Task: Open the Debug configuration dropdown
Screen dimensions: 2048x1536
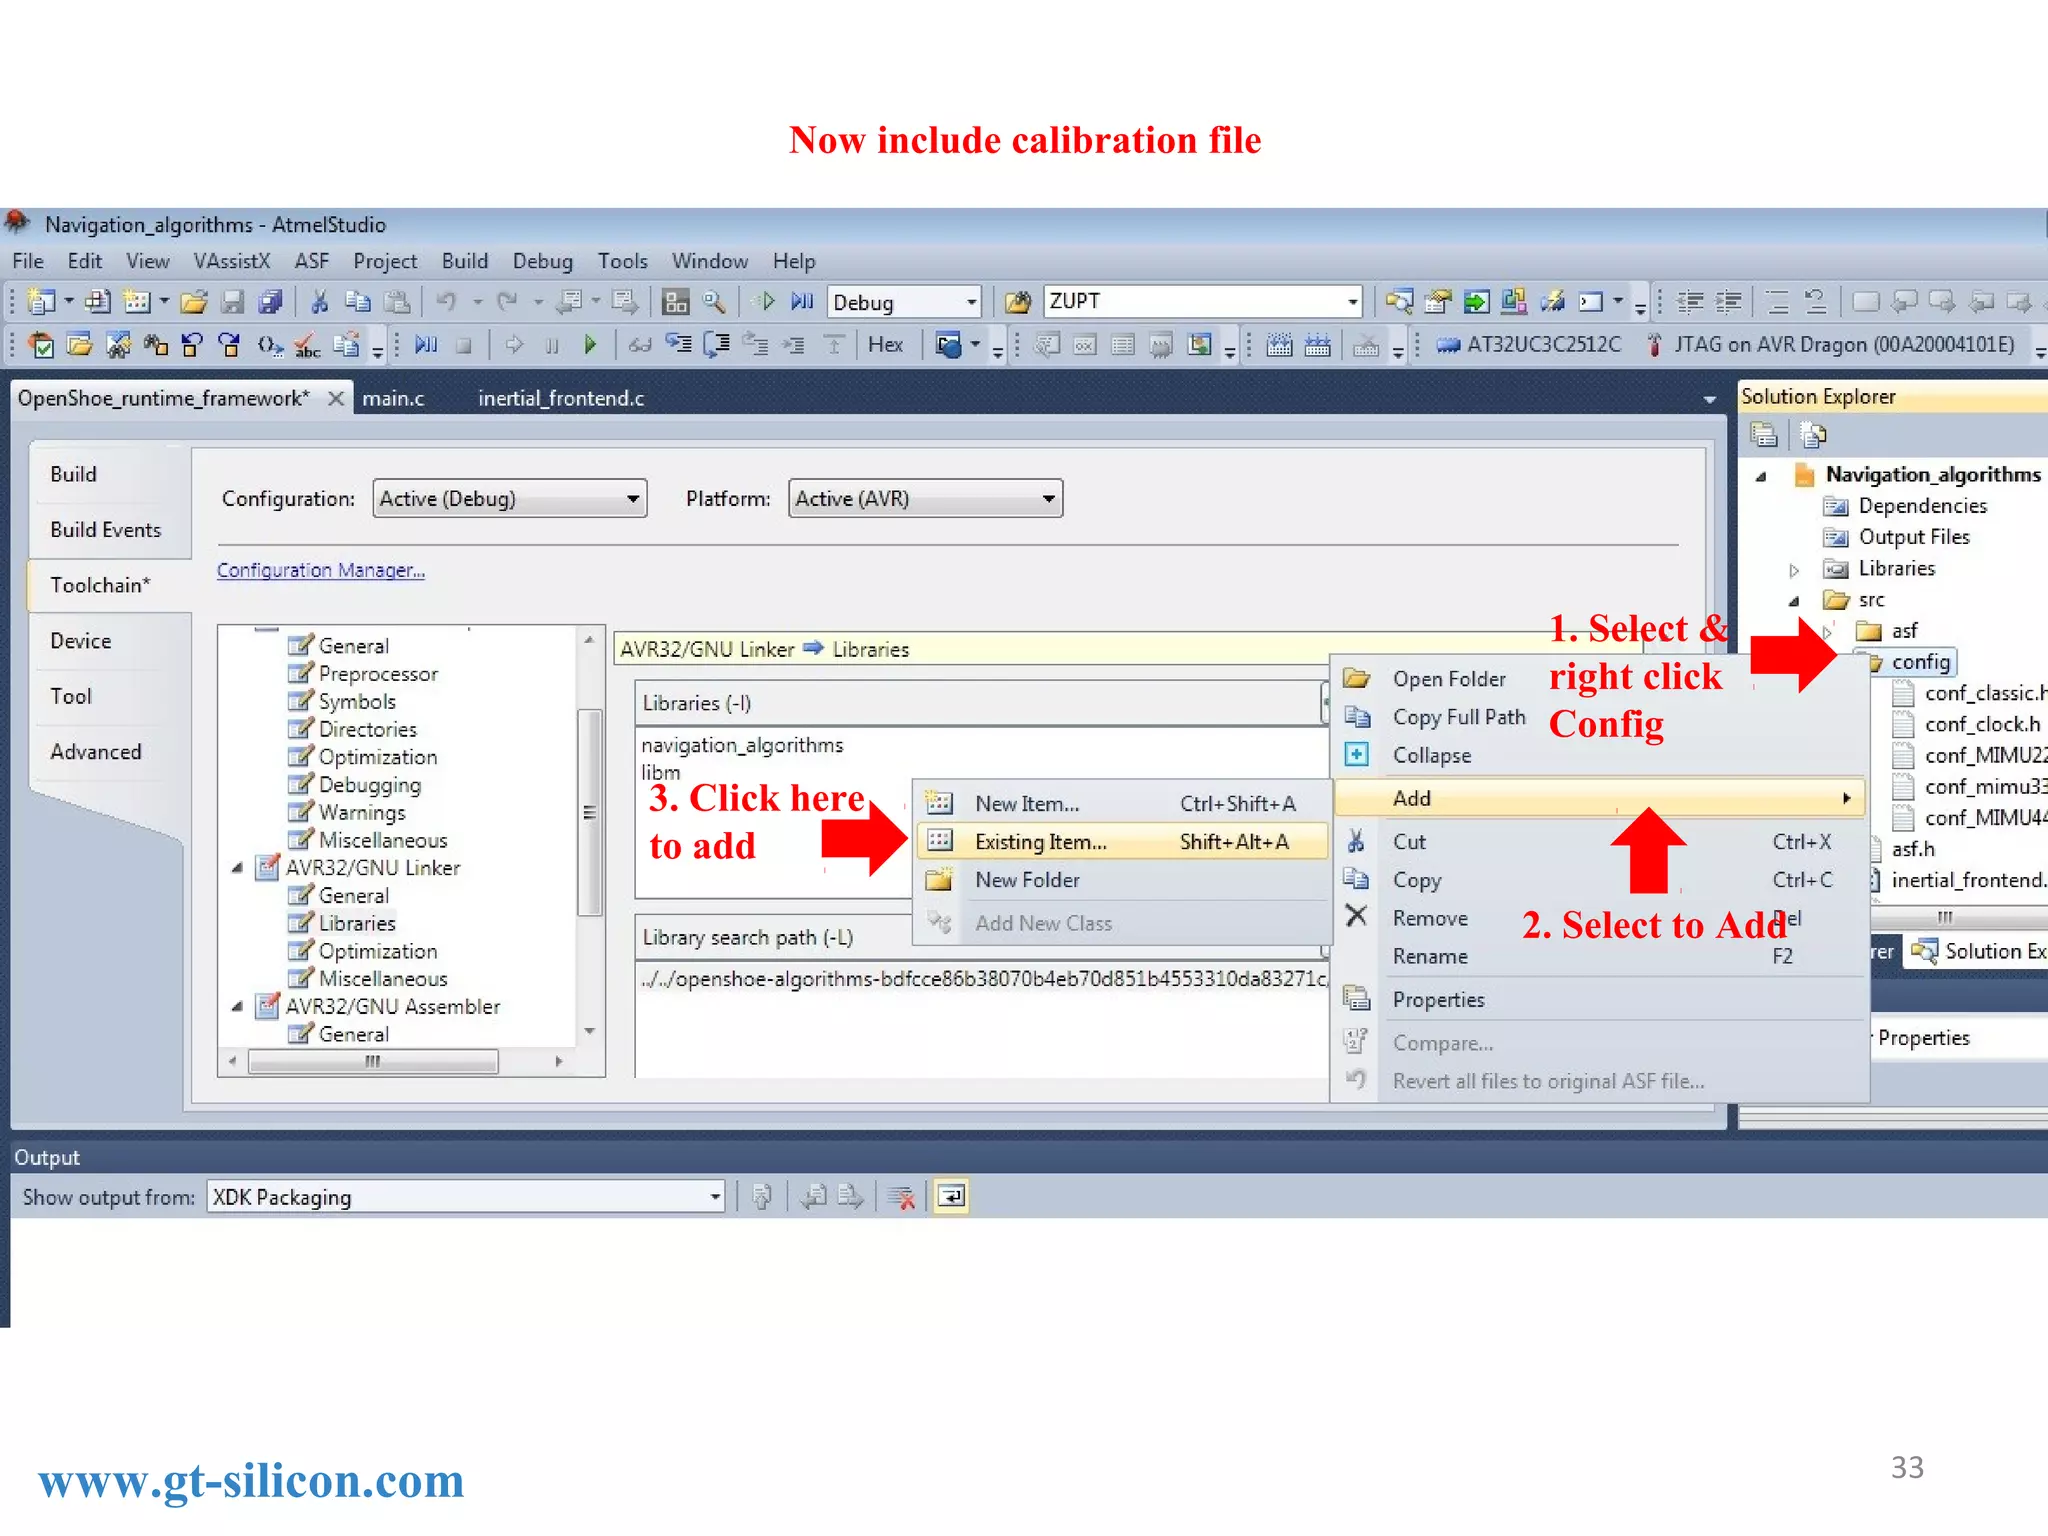Action: 970,302
